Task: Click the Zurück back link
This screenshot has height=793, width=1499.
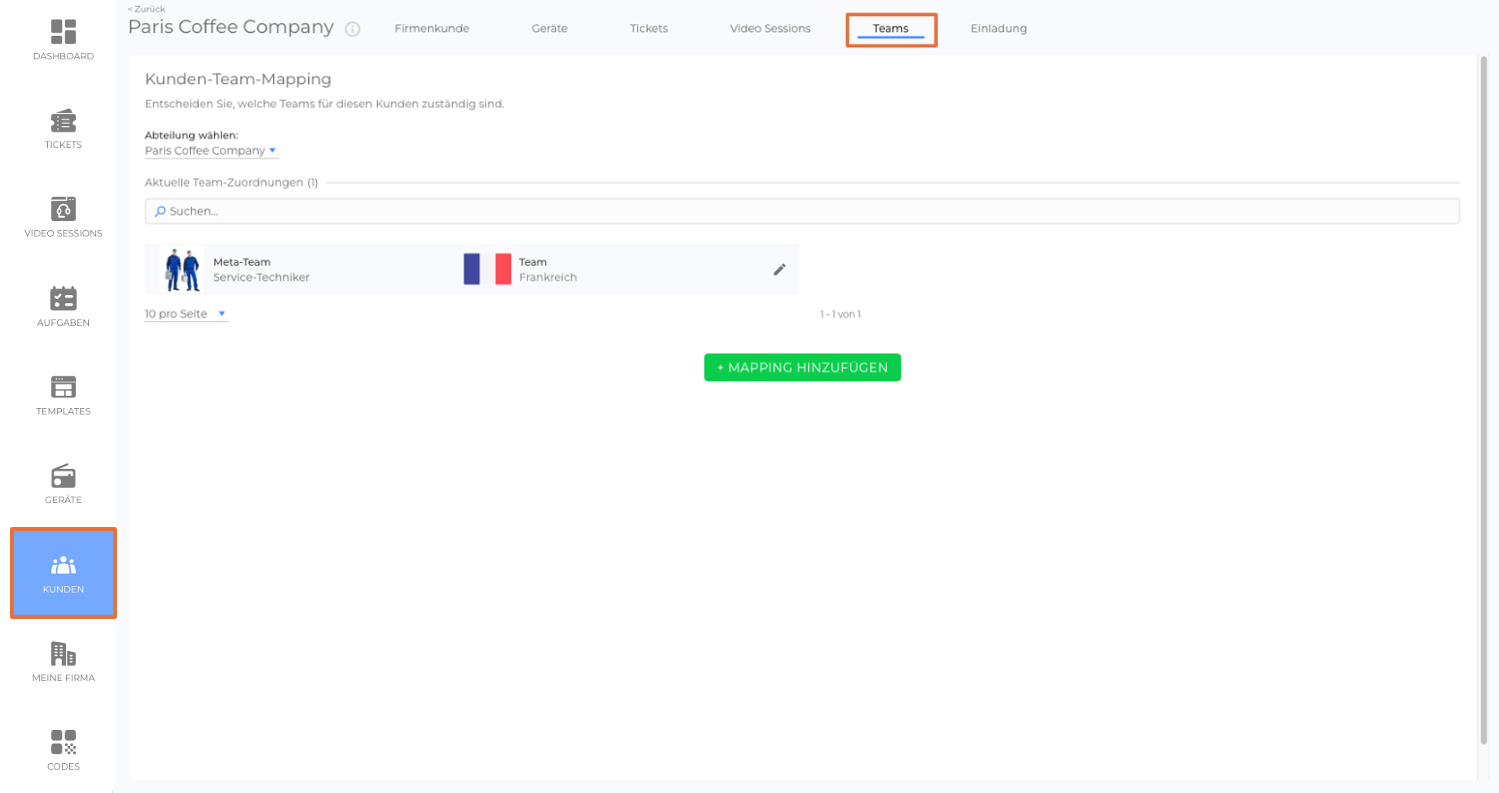Action: coord(146,9)
